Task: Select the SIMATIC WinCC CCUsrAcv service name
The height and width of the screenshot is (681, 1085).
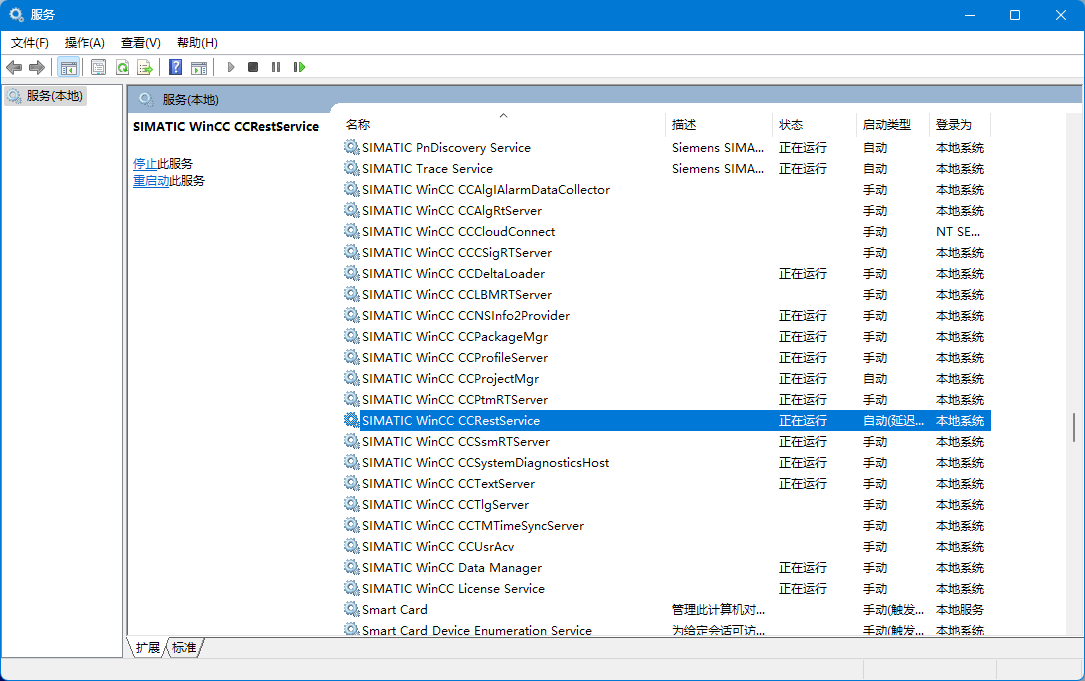Action: point(438,547)
